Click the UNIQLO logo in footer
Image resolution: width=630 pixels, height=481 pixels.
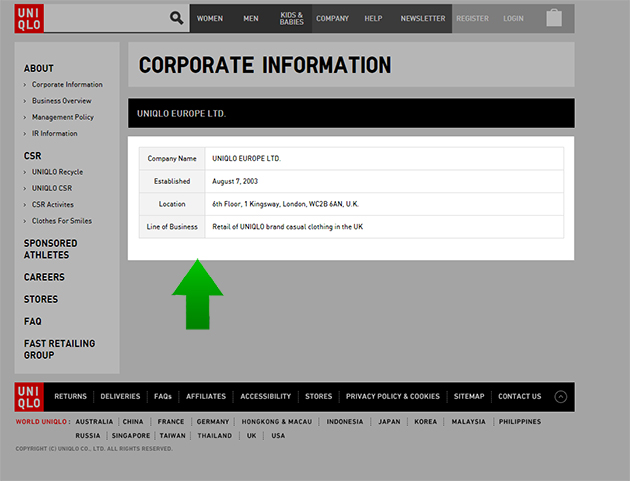[x=29, y=397]
